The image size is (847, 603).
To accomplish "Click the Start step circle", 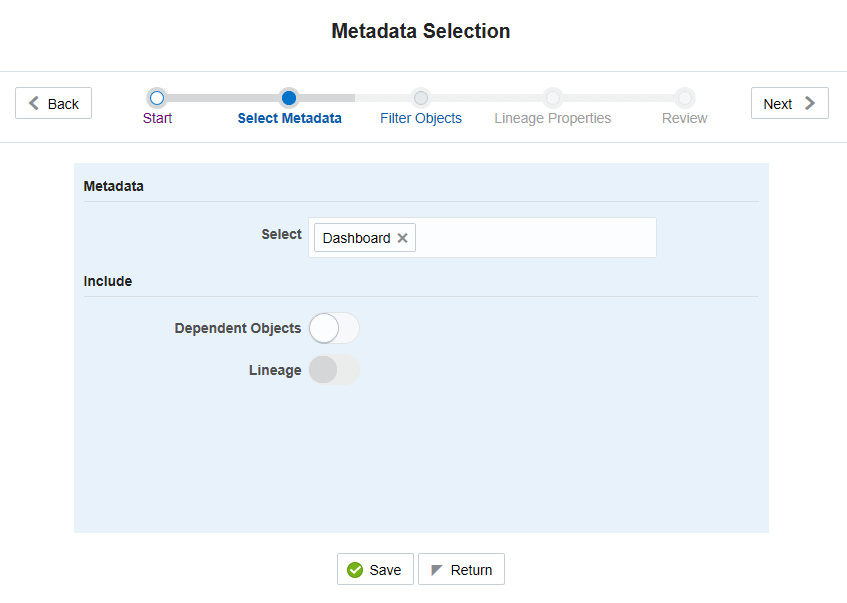I will pyautogui.click(x=156, y=98).
